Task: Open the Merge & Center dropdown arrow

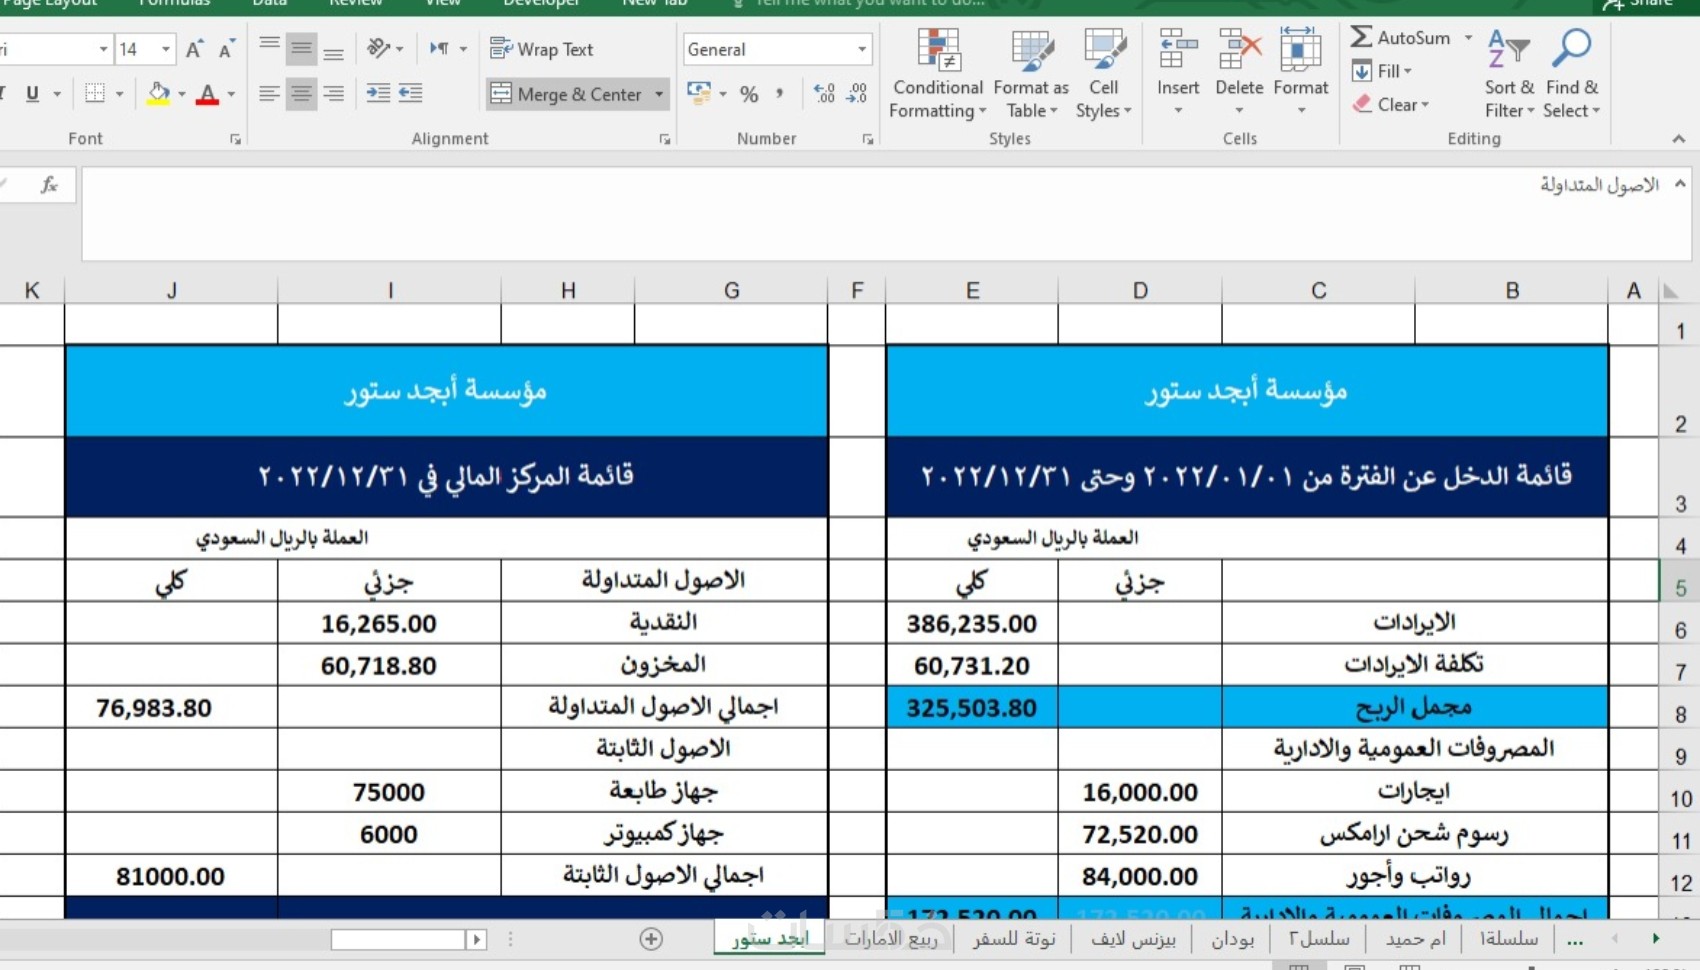Action: tap(659, 94)
